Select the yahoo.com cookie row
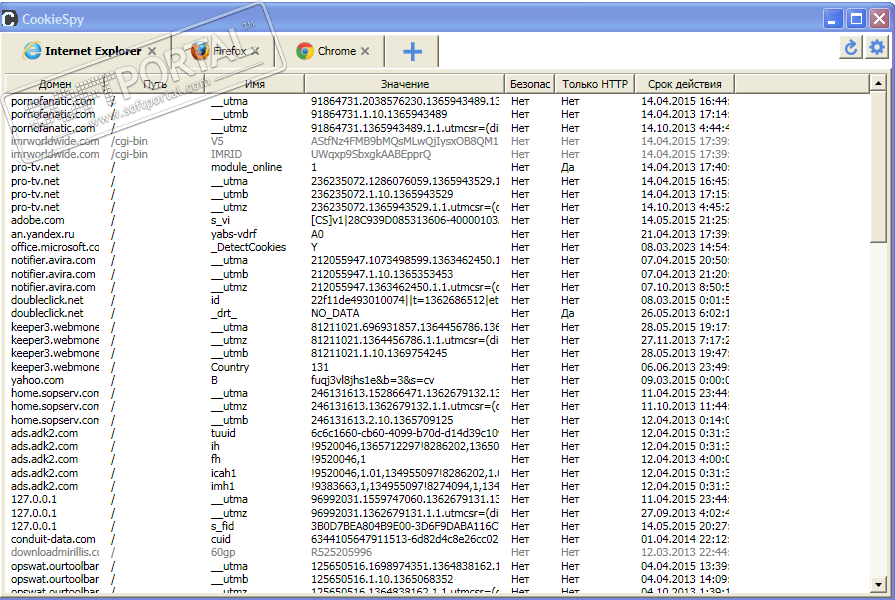Screen dimensions: 895x600 coord(369,380)
